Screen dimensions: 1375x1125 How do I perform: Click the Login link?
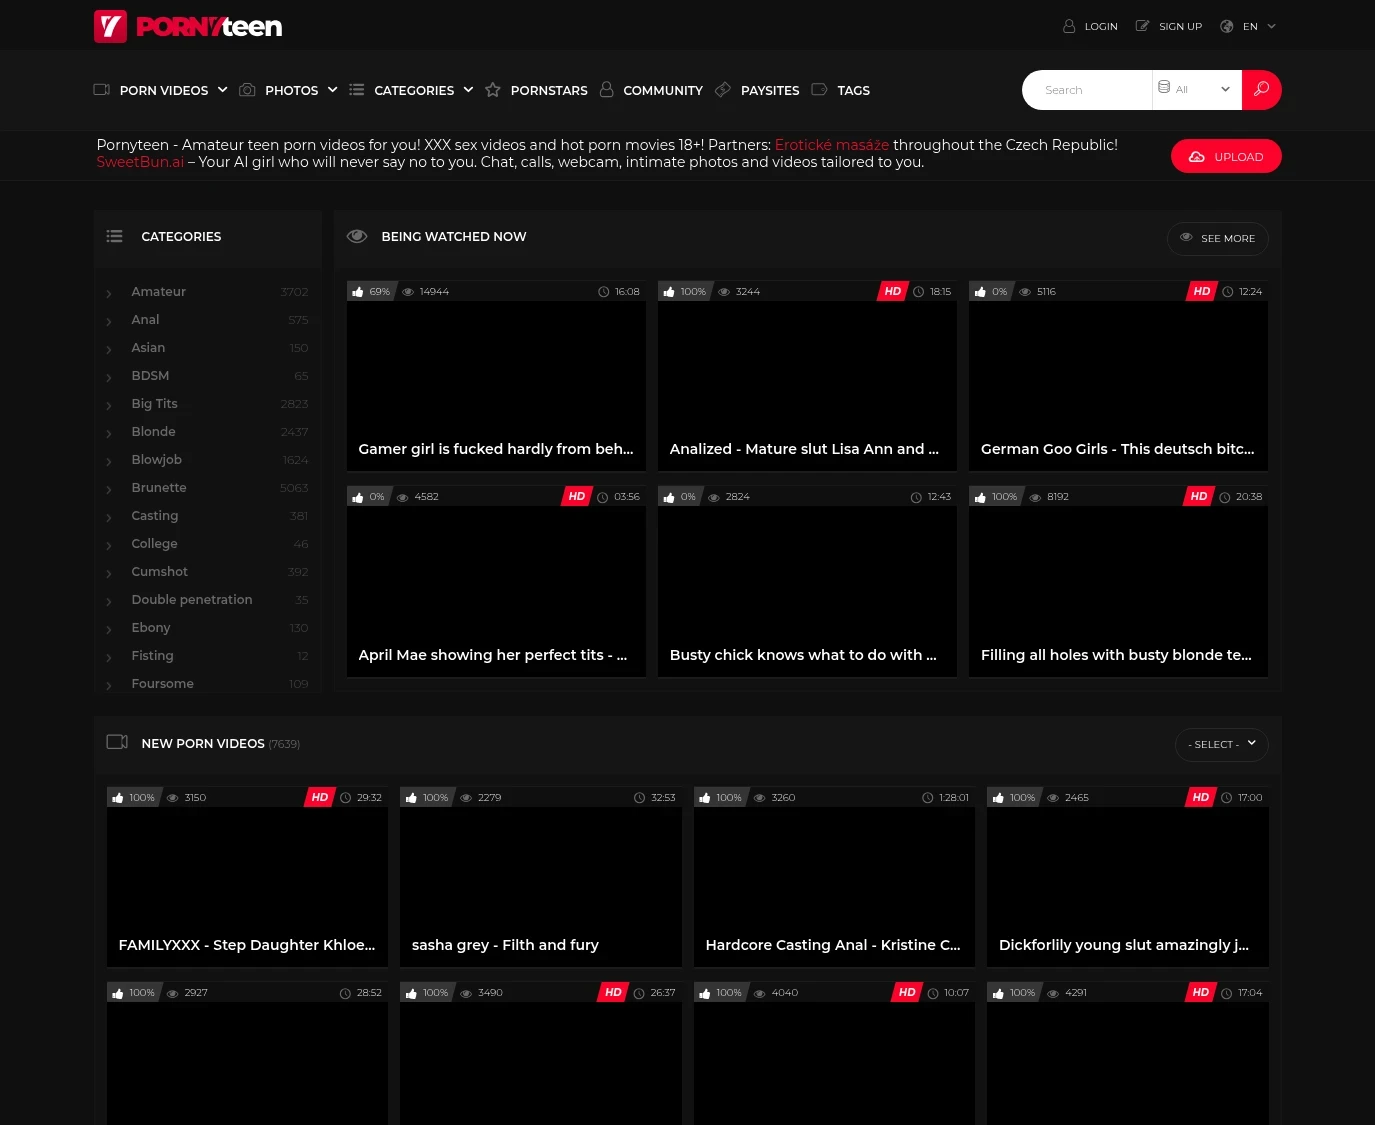click(1101, 26)
